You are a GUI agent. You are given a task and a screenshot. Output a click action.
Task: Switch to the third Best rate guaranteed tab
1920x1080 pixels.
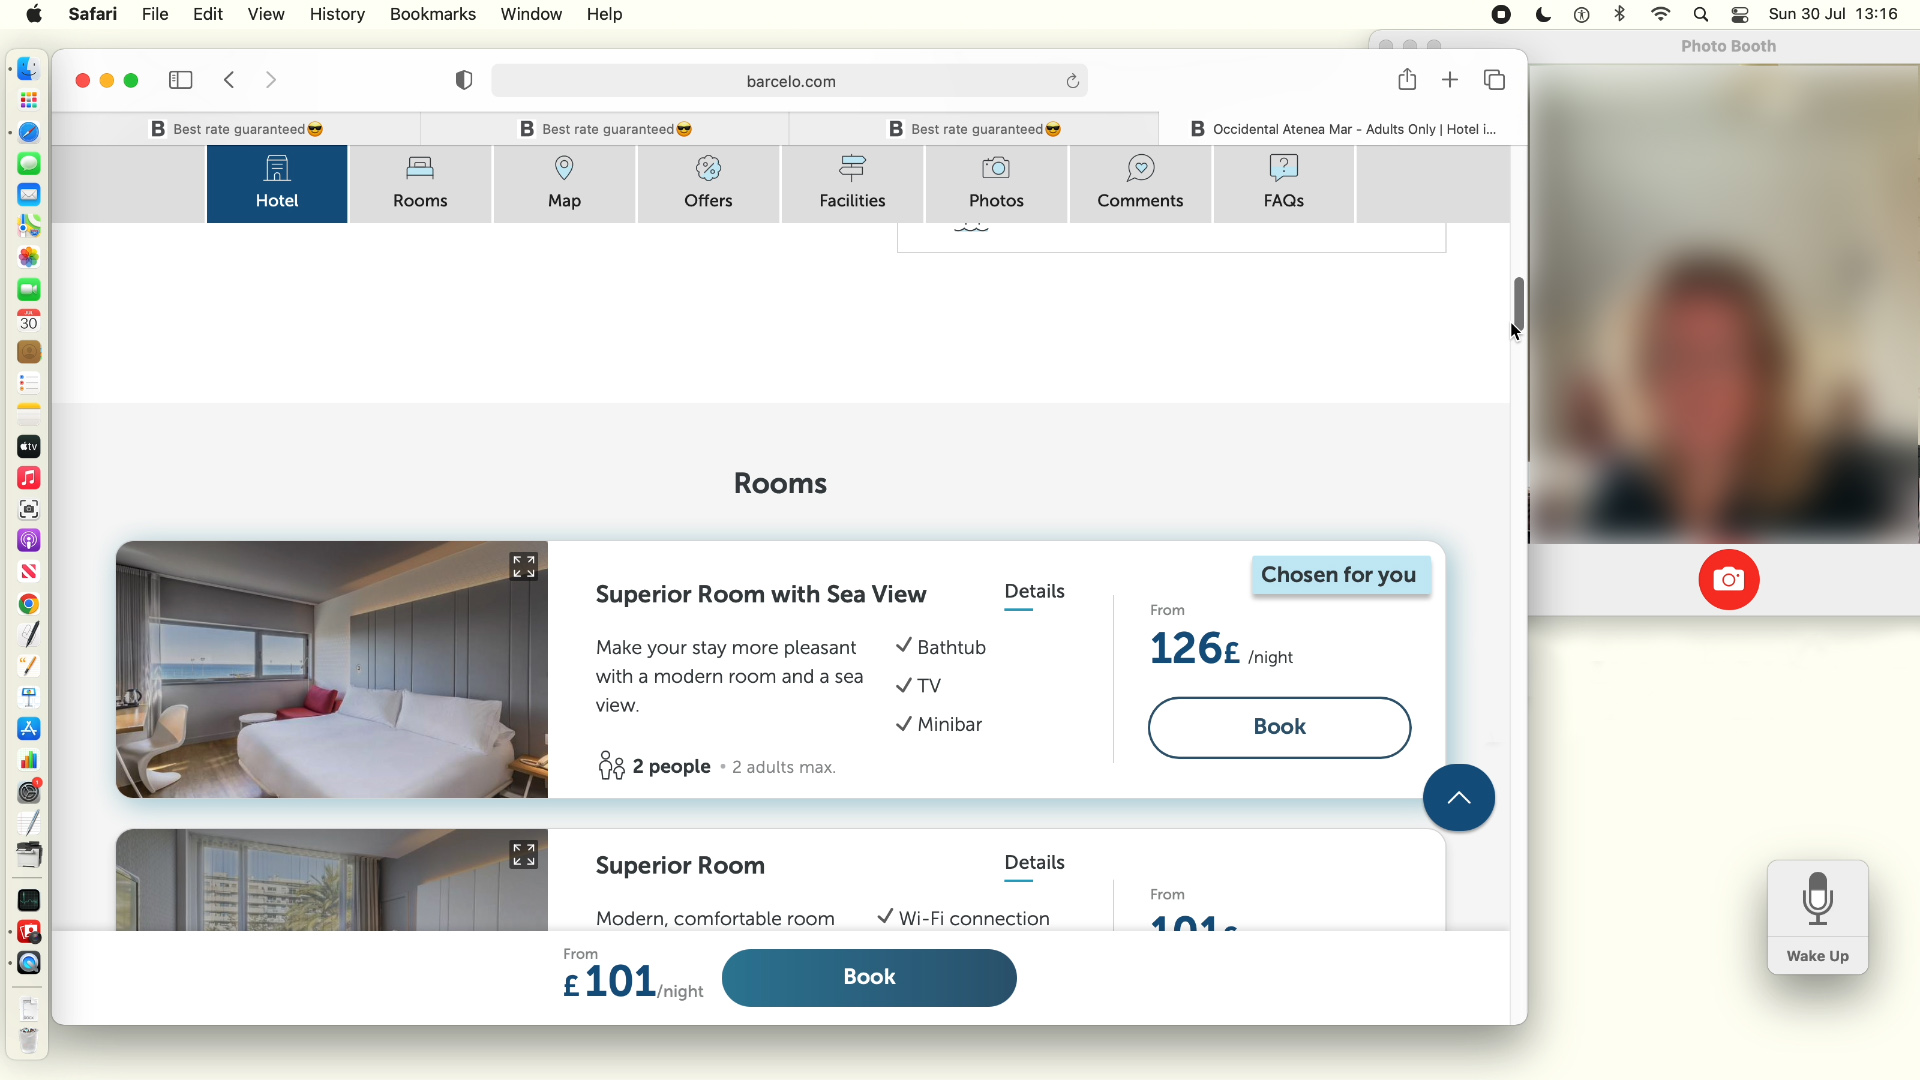(x=974, y=129)
